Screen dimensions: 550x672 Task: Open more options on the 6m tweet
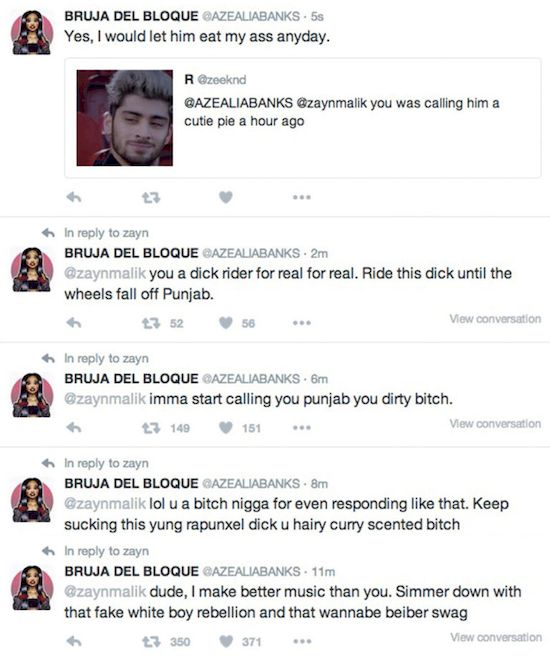click(302, 428)
